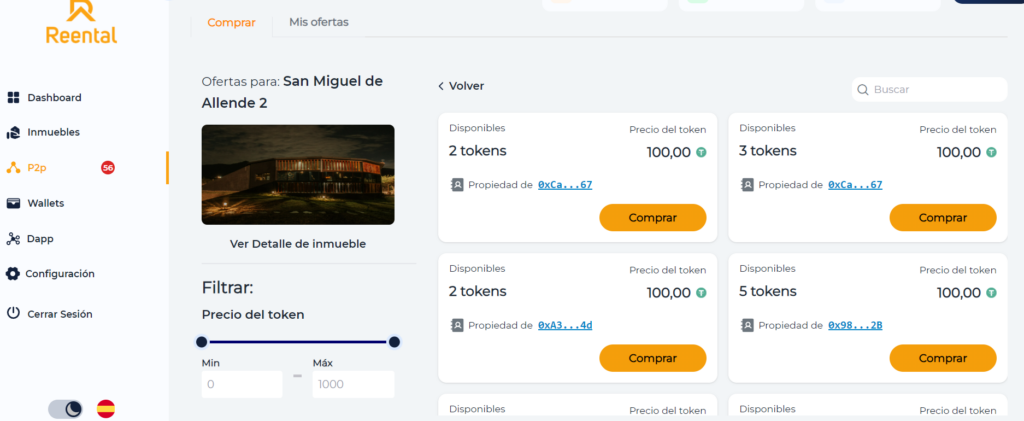Click the Reental logo icon
This screenshot has width=1024, height=421.
coord(81,10)
